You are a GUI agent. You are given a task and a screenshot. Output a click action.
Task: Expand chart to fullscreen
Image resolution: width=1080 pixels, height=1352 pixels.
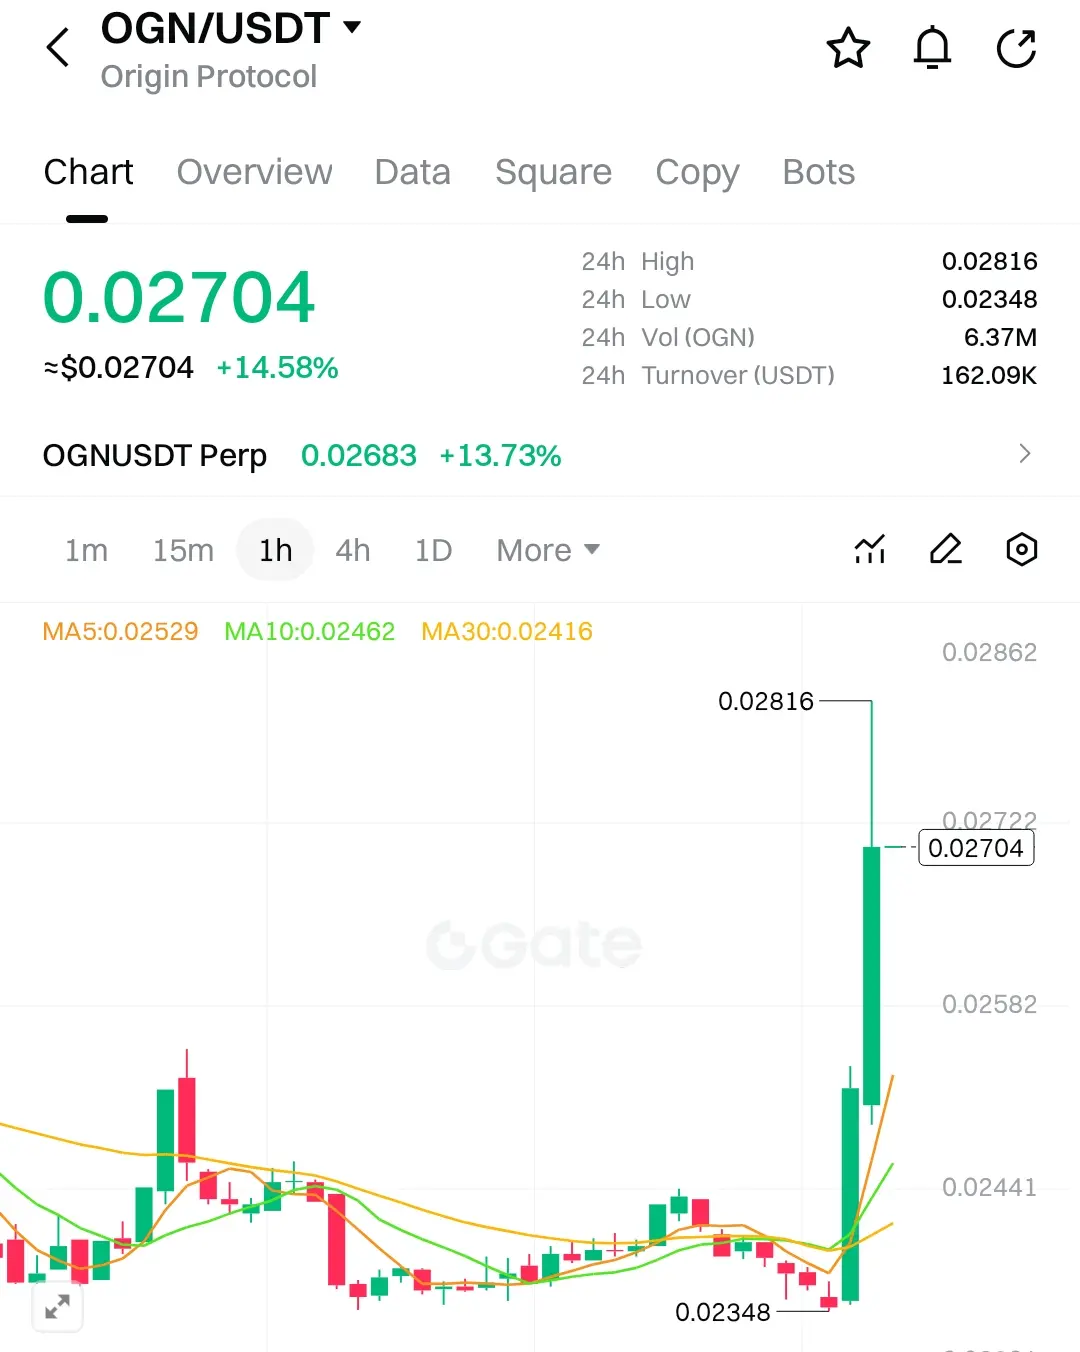point(57,1306)
